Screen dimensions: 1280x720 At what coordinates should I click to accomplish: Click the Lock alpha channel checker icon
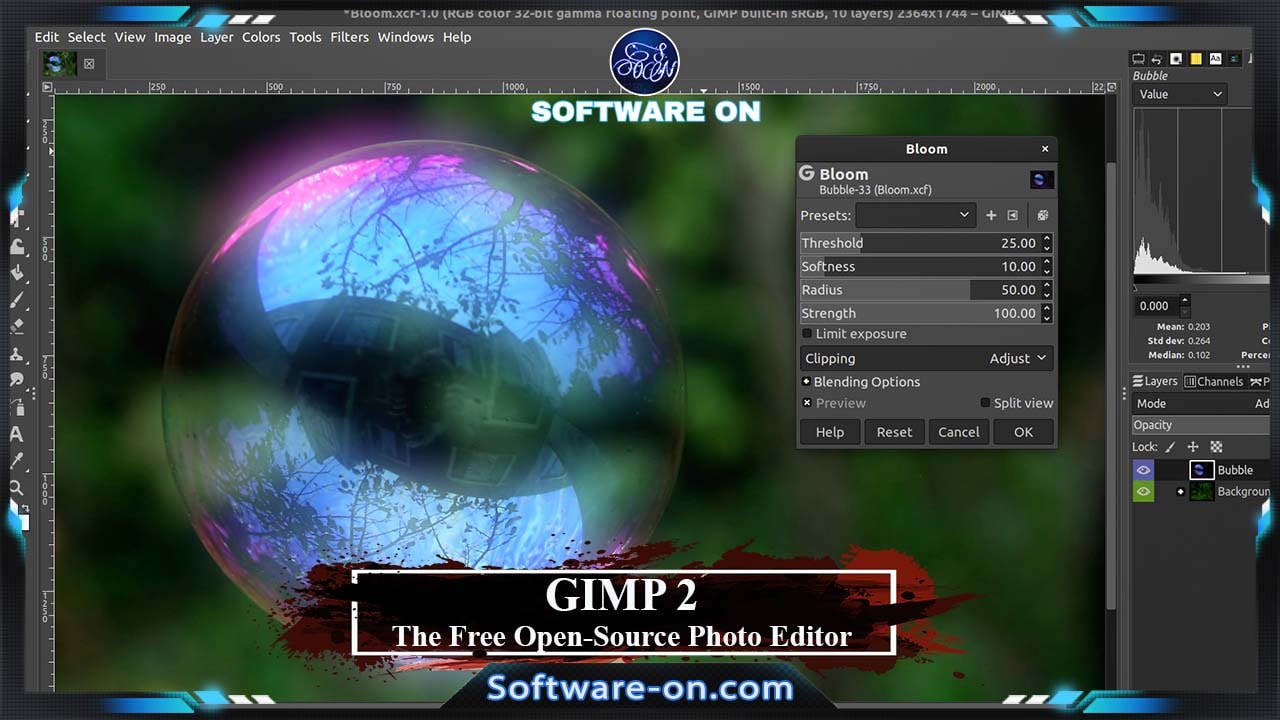(x=1216, y=447)
